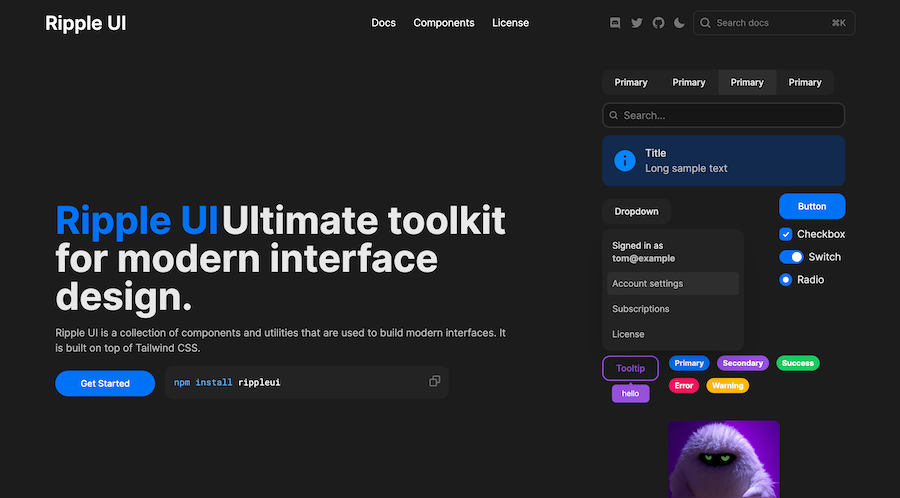900x498 pixels.
Task: Open the Dropdown menu button
Action: 637,211
